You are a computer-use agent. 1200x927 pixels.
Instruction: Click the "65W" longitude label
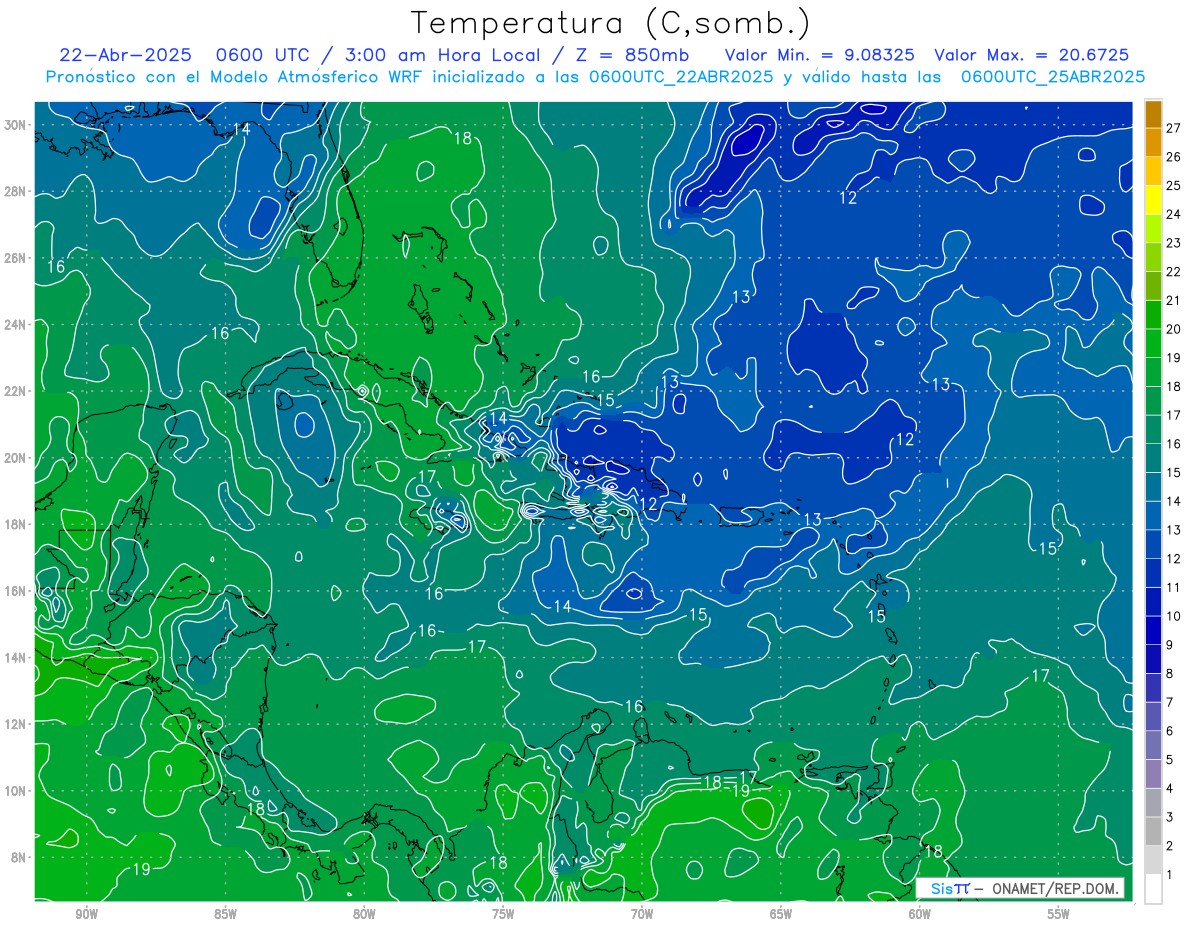tap(781, 914)
